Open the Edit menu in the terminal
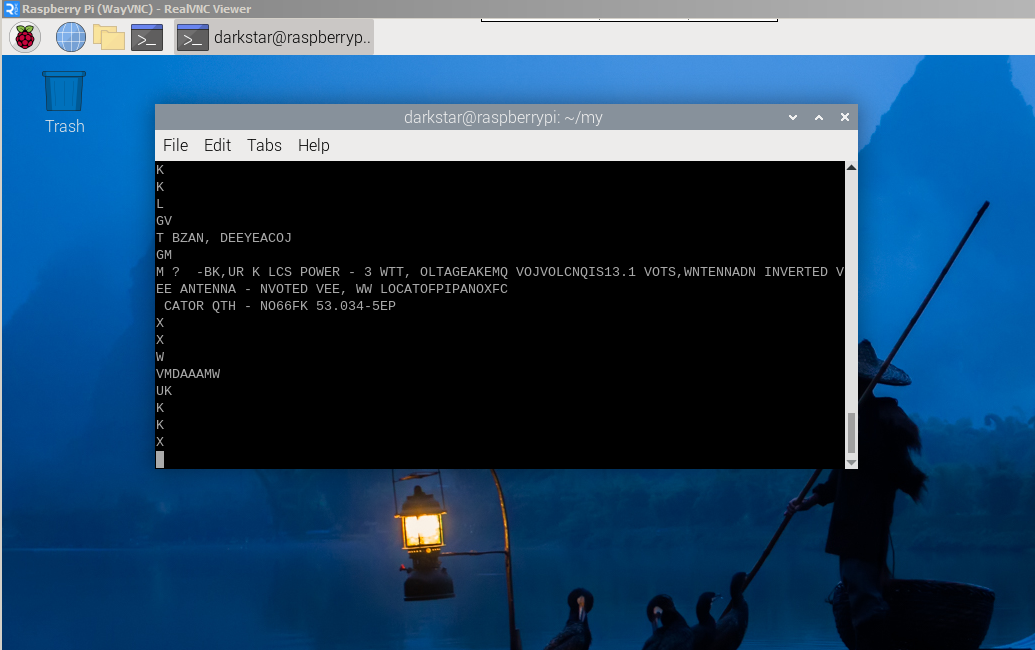Screen dimensions: 1035x650 point(217,145)
